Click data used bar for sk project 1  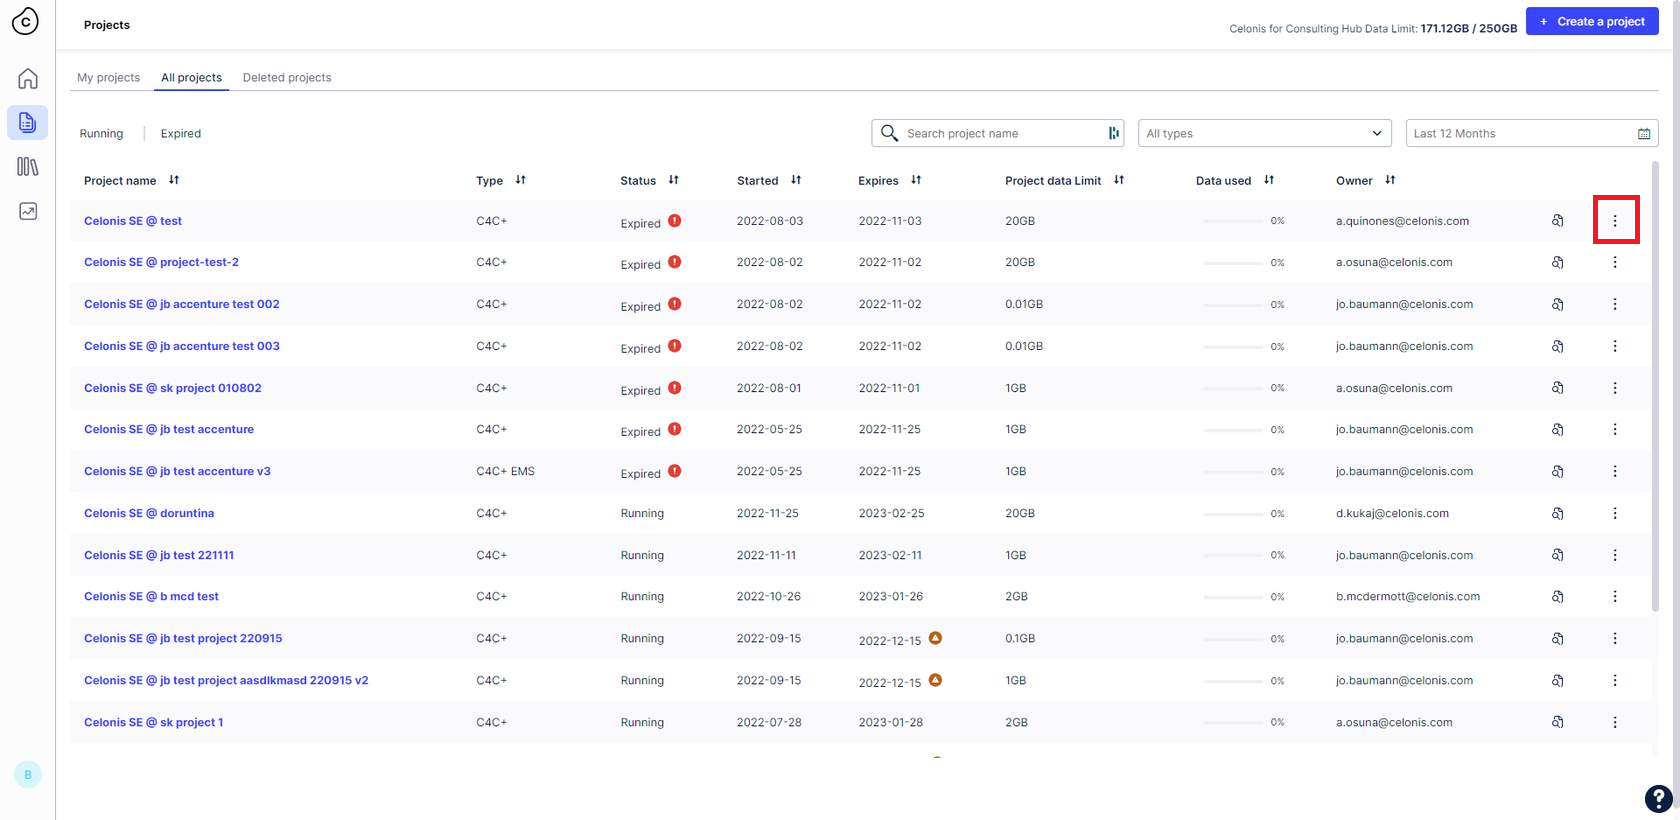click(1233, 722)
